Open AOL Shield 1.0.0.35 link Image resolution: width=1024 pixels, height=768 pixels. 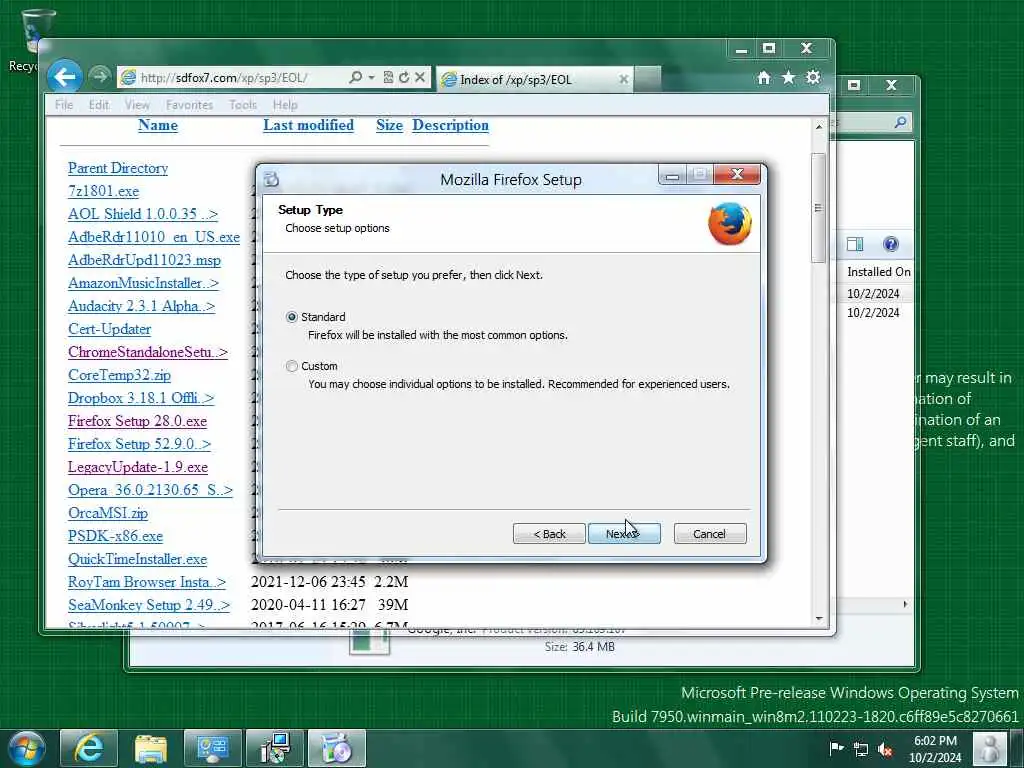(x=142, y=214)
